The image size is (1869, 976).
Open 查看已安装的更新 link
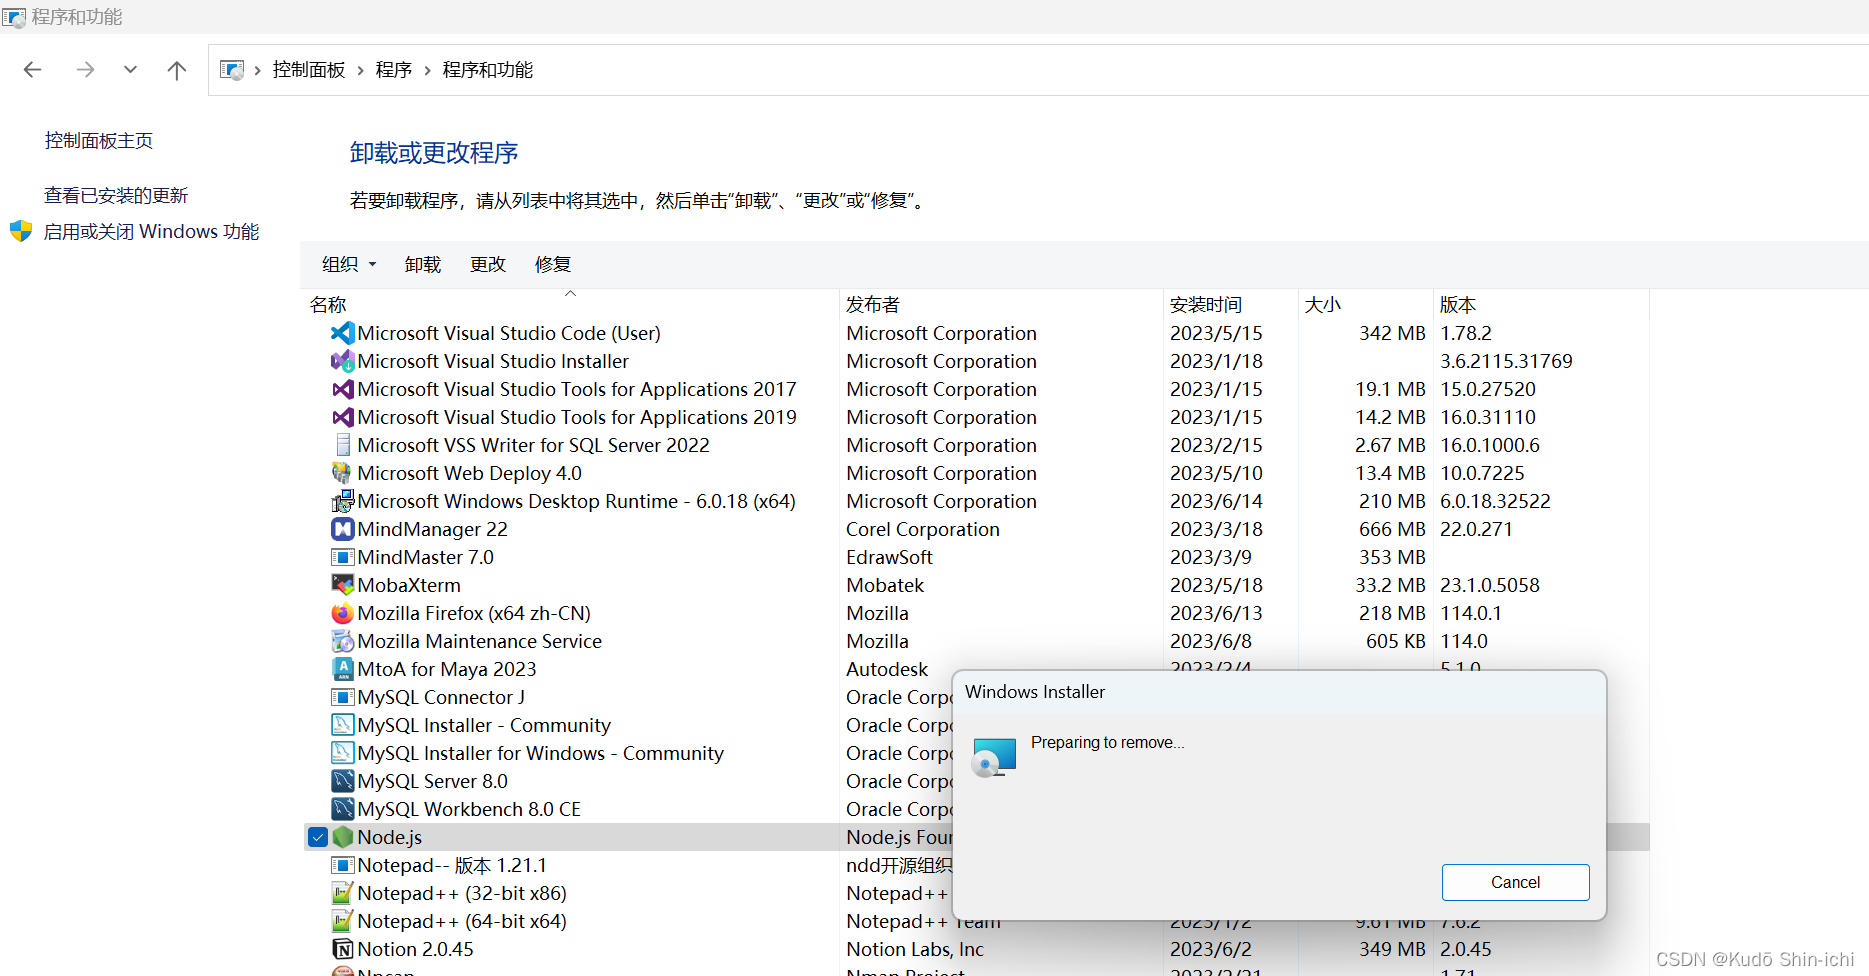[x=116, y=195]
